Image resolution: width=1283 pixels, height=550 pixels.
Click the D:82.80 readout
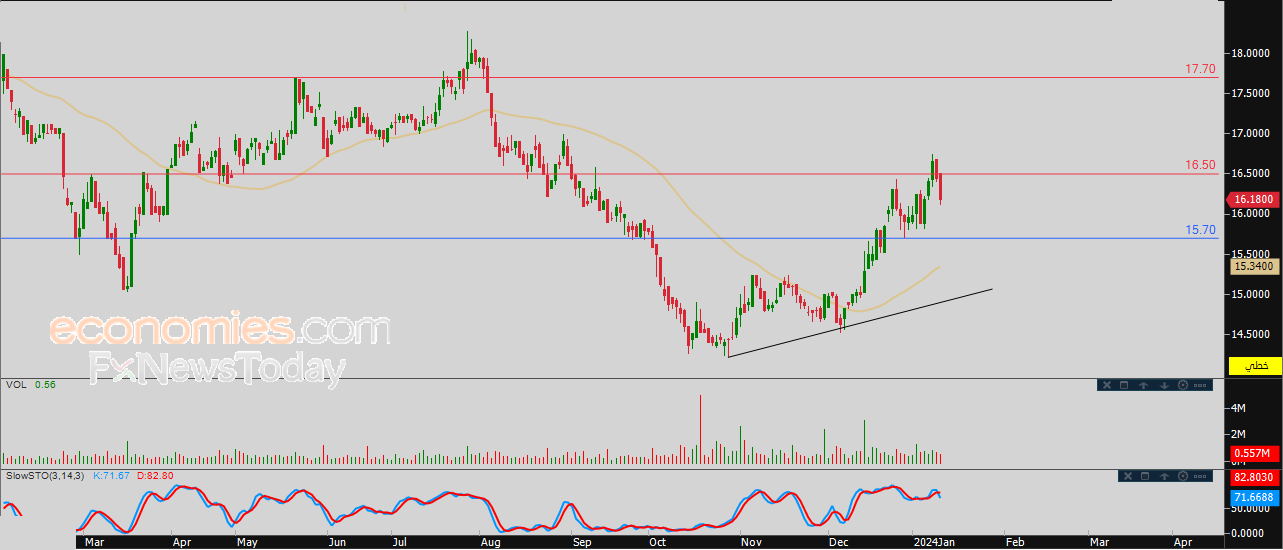click(157, 475)
